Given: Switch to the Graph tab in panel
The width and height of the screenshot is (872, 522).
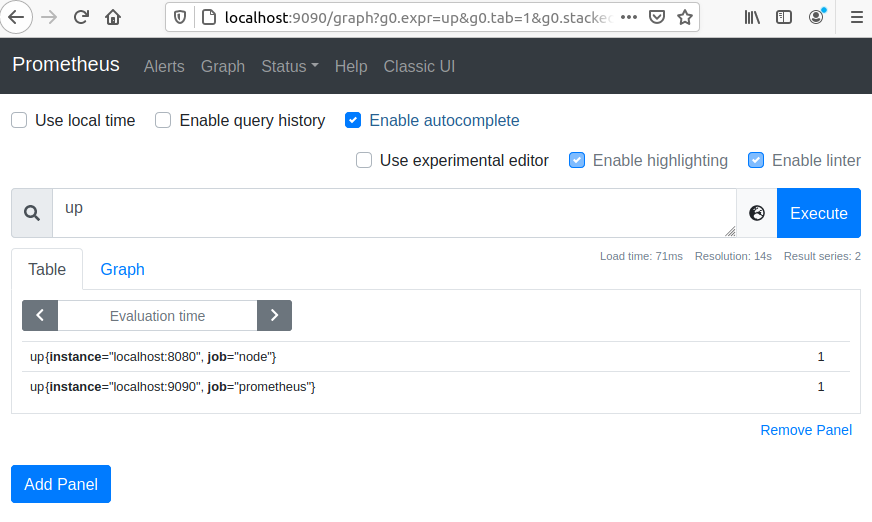Looking at the screenshot, I should [122, 269].
